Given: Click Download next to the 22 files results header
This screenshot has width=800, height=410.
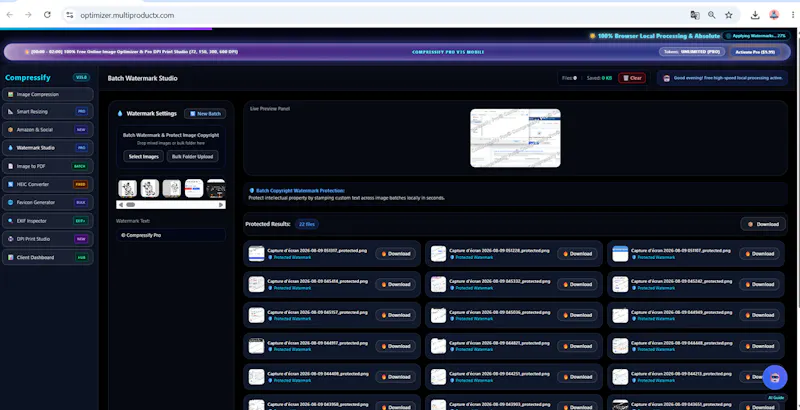Looking at the screenshot, I should tap(763, 224).
